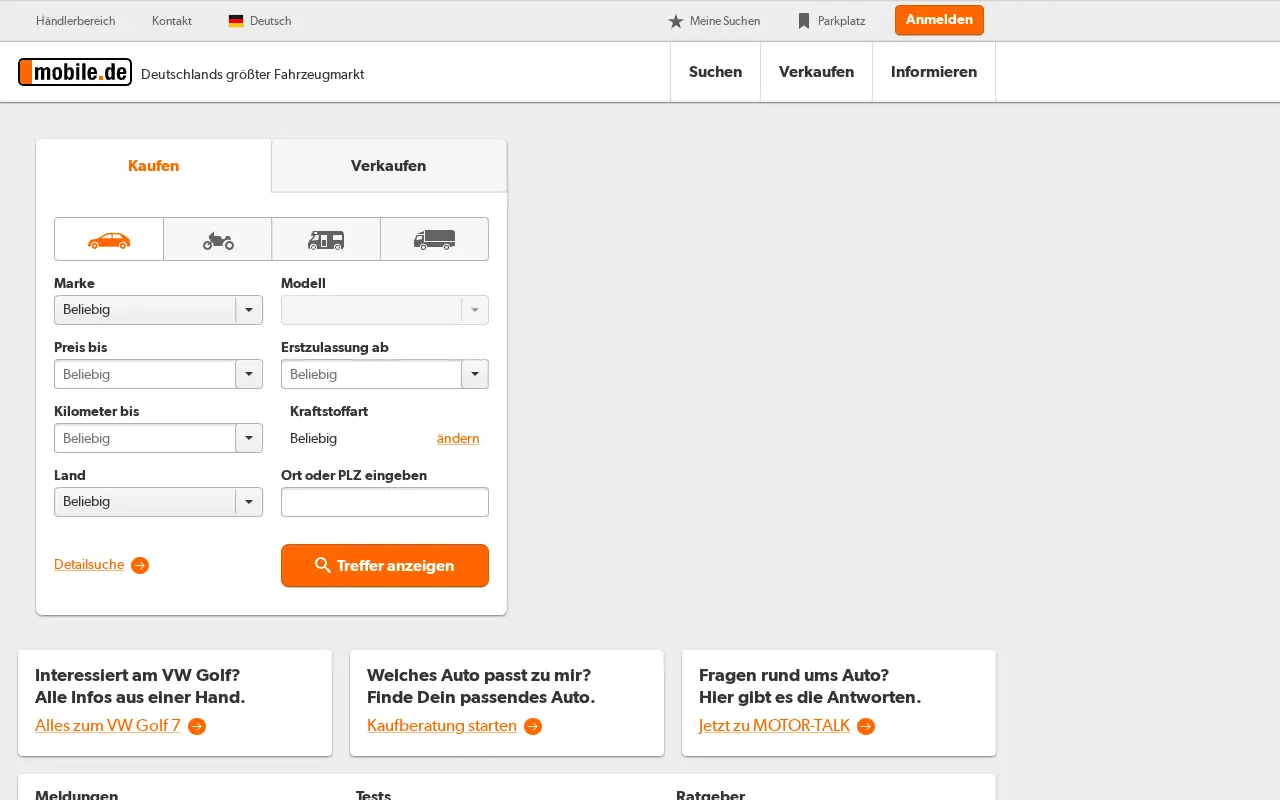Viewport: 1280px width, 800px height.
Task: Expand the Preis bis dropdown arrow
Action: click(x=249, y=374)
